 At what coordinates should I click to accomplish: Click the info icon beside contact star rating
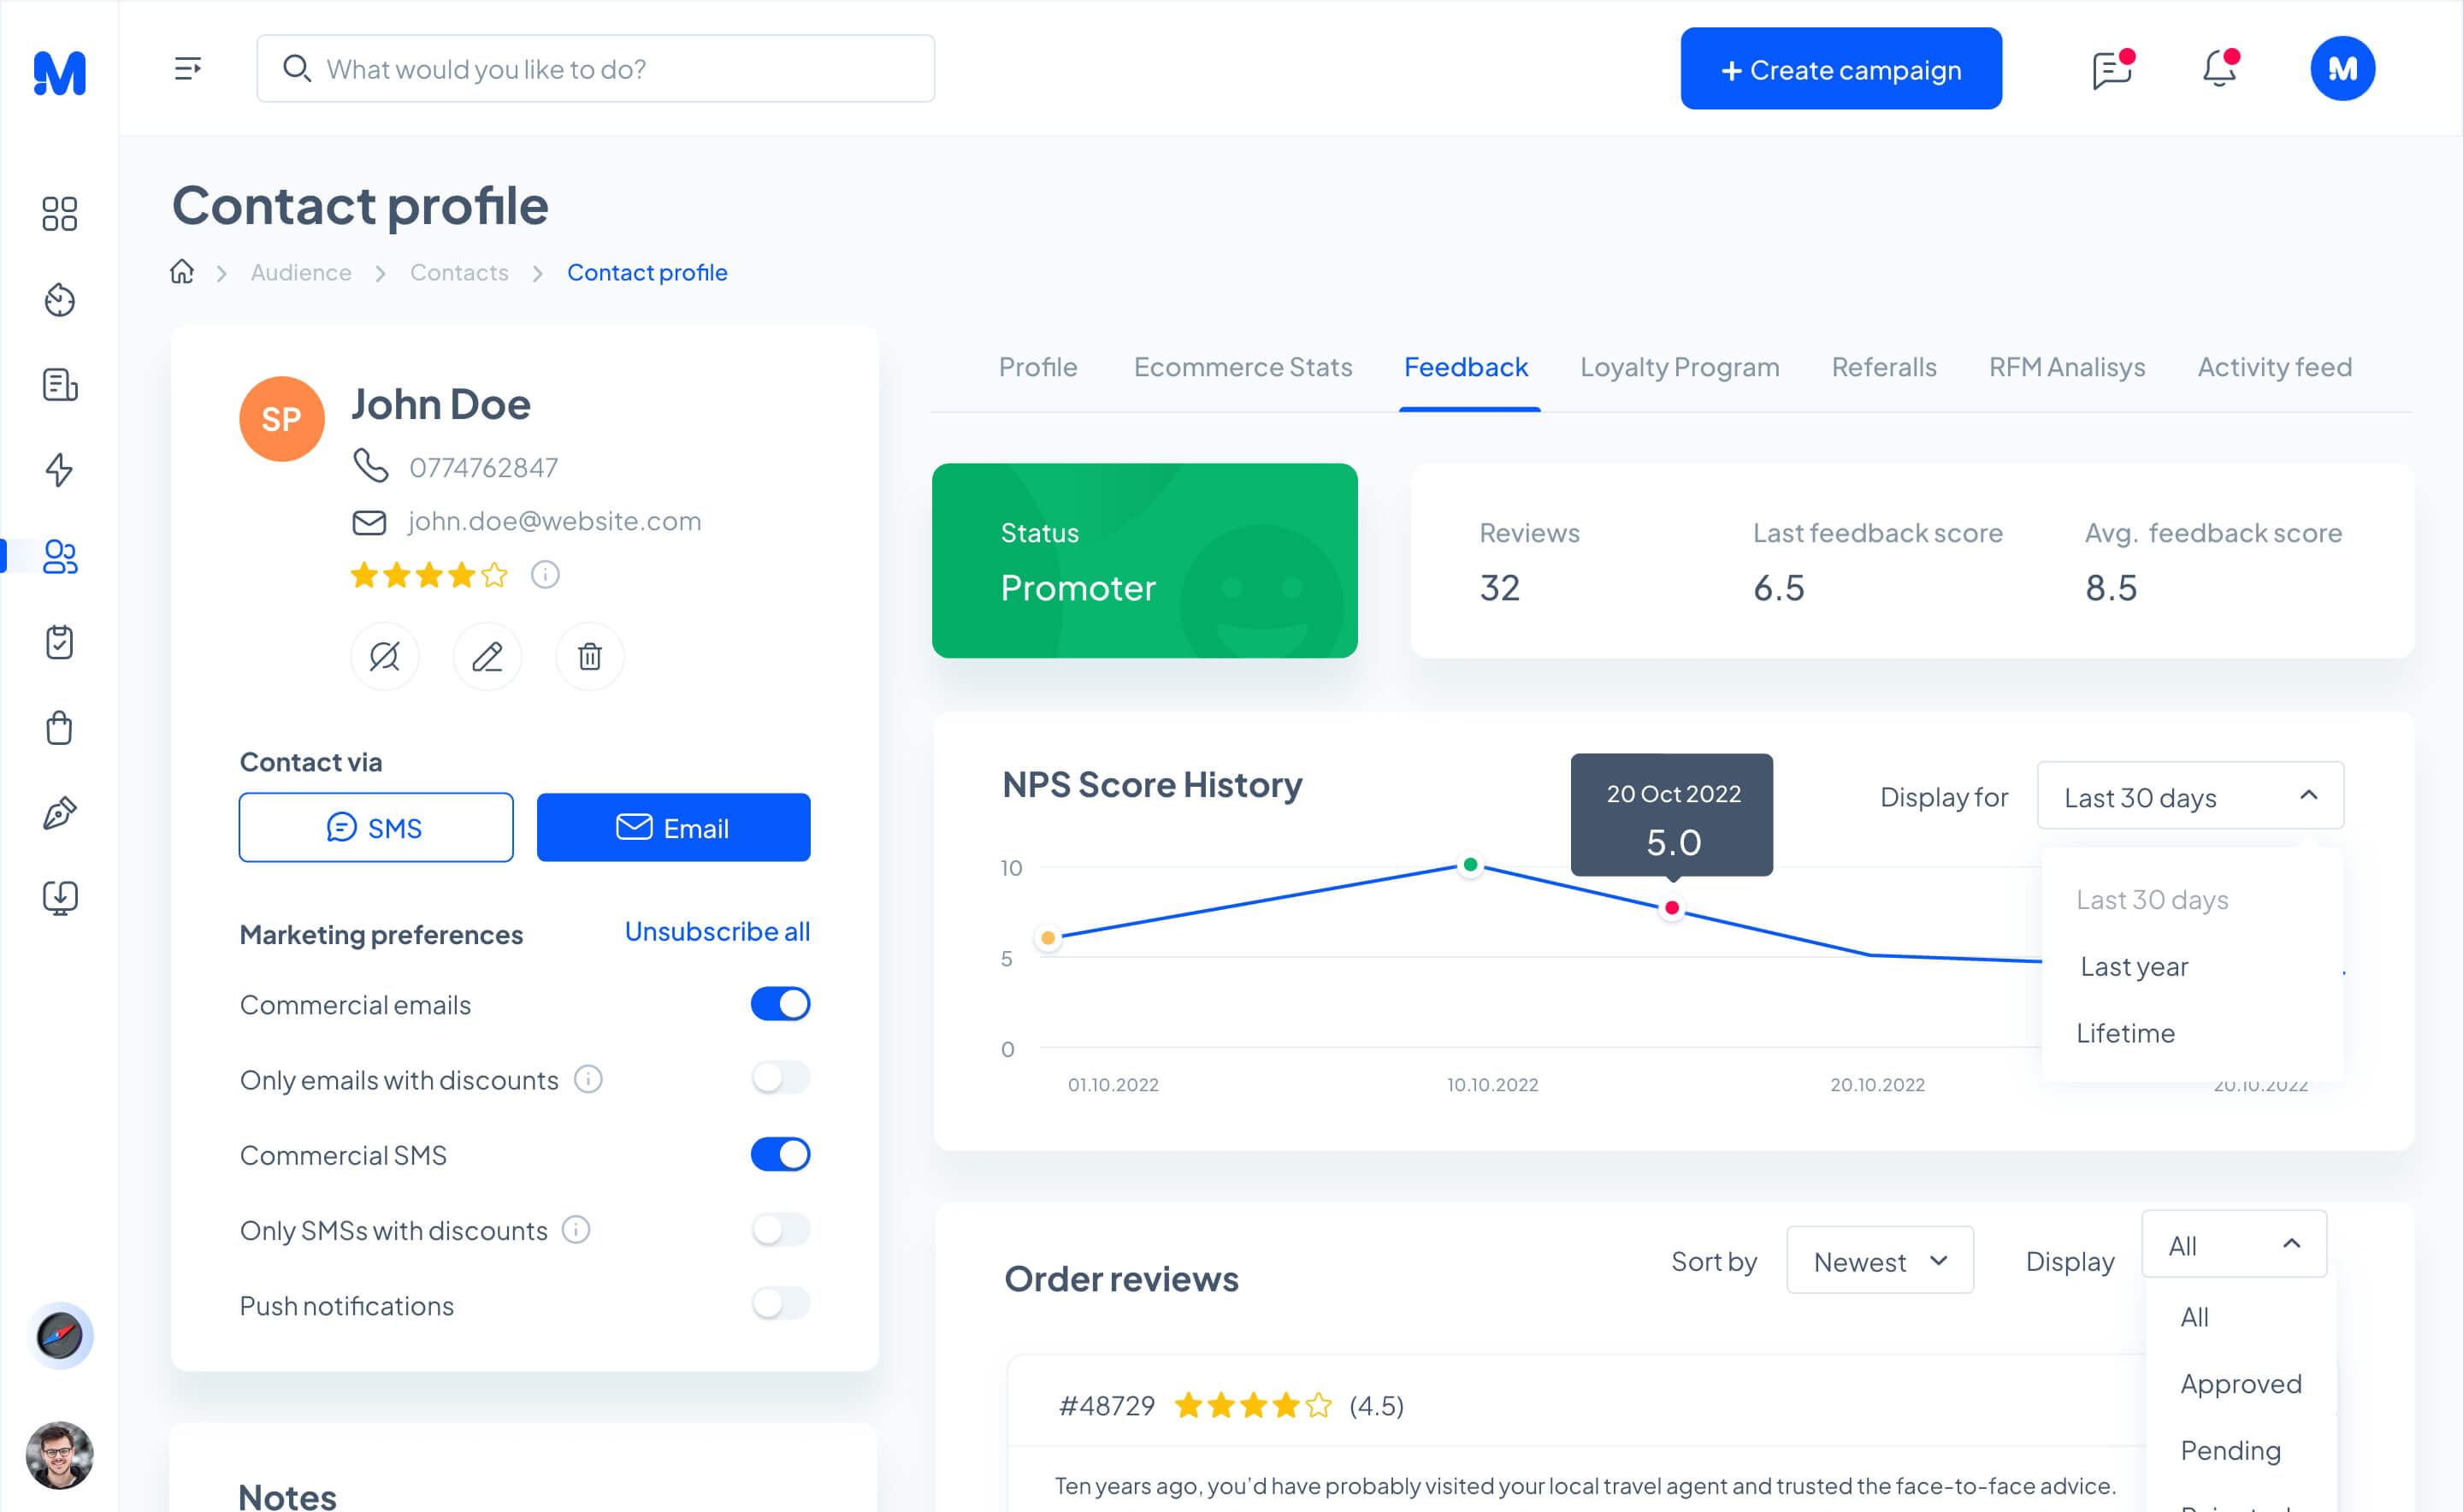pos(545,575)
